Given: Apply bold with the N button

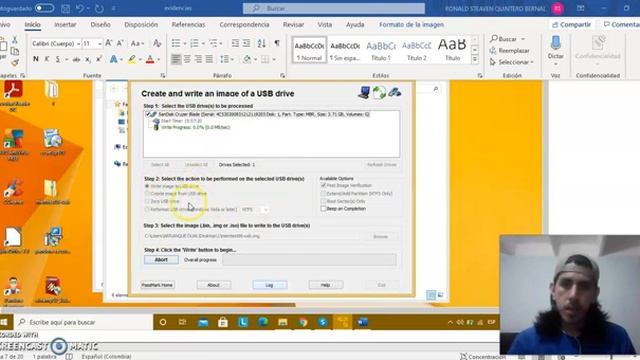Looking at the screenshot, I should [36, 60].
